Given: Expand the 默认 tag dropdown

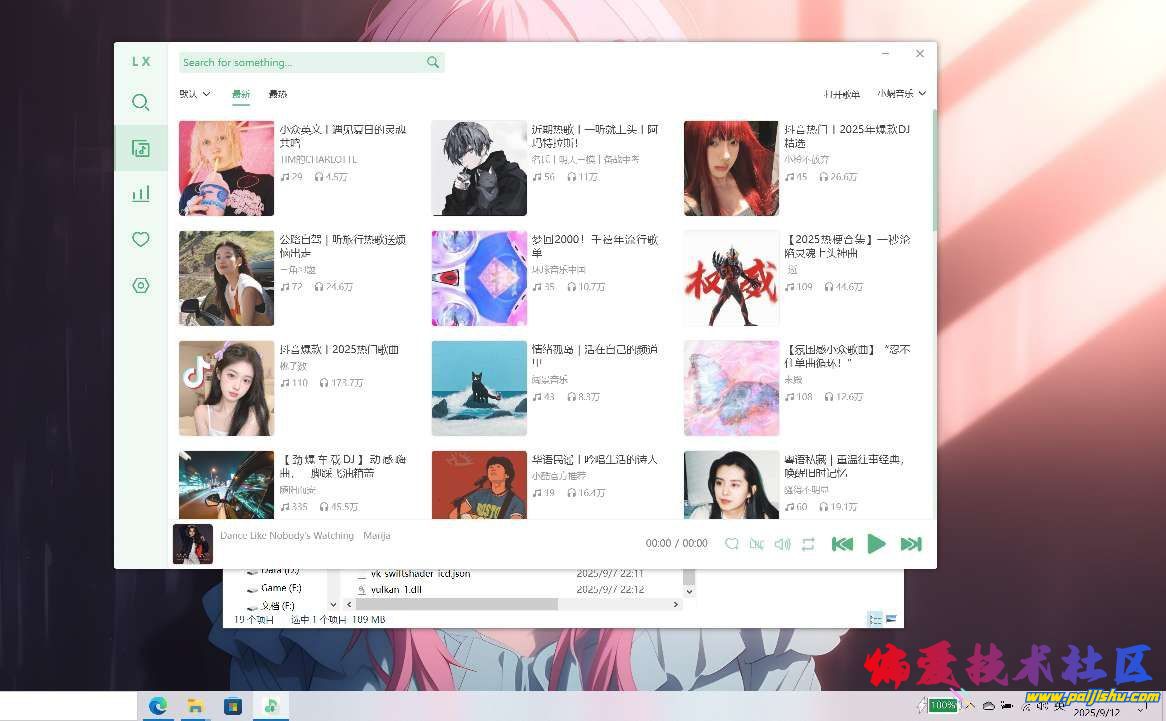Looking at the screenshot, I should pyautogui.click(x=195, y=94).
